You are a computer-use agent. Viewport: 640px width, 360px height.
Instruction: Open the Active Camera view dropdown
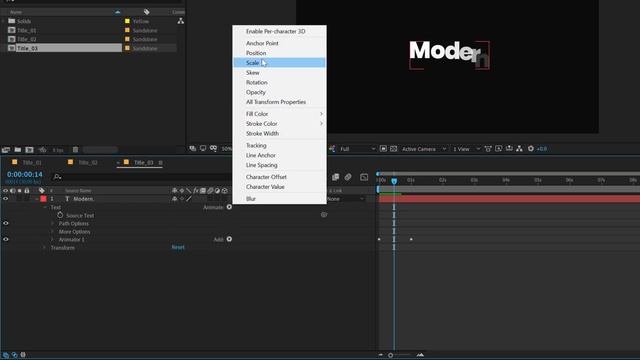[x=424, y=149]
